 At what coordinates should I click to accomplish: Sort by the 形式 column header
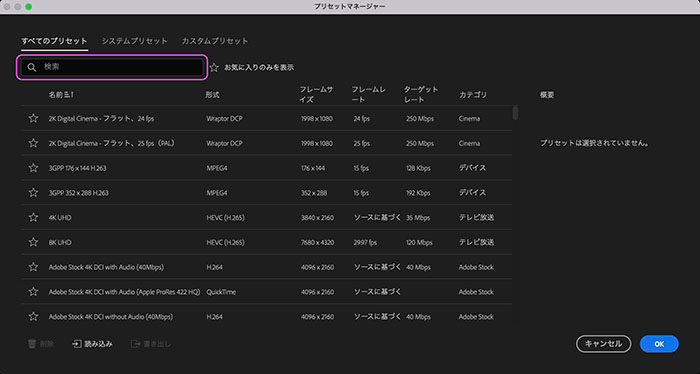point(212,95)
